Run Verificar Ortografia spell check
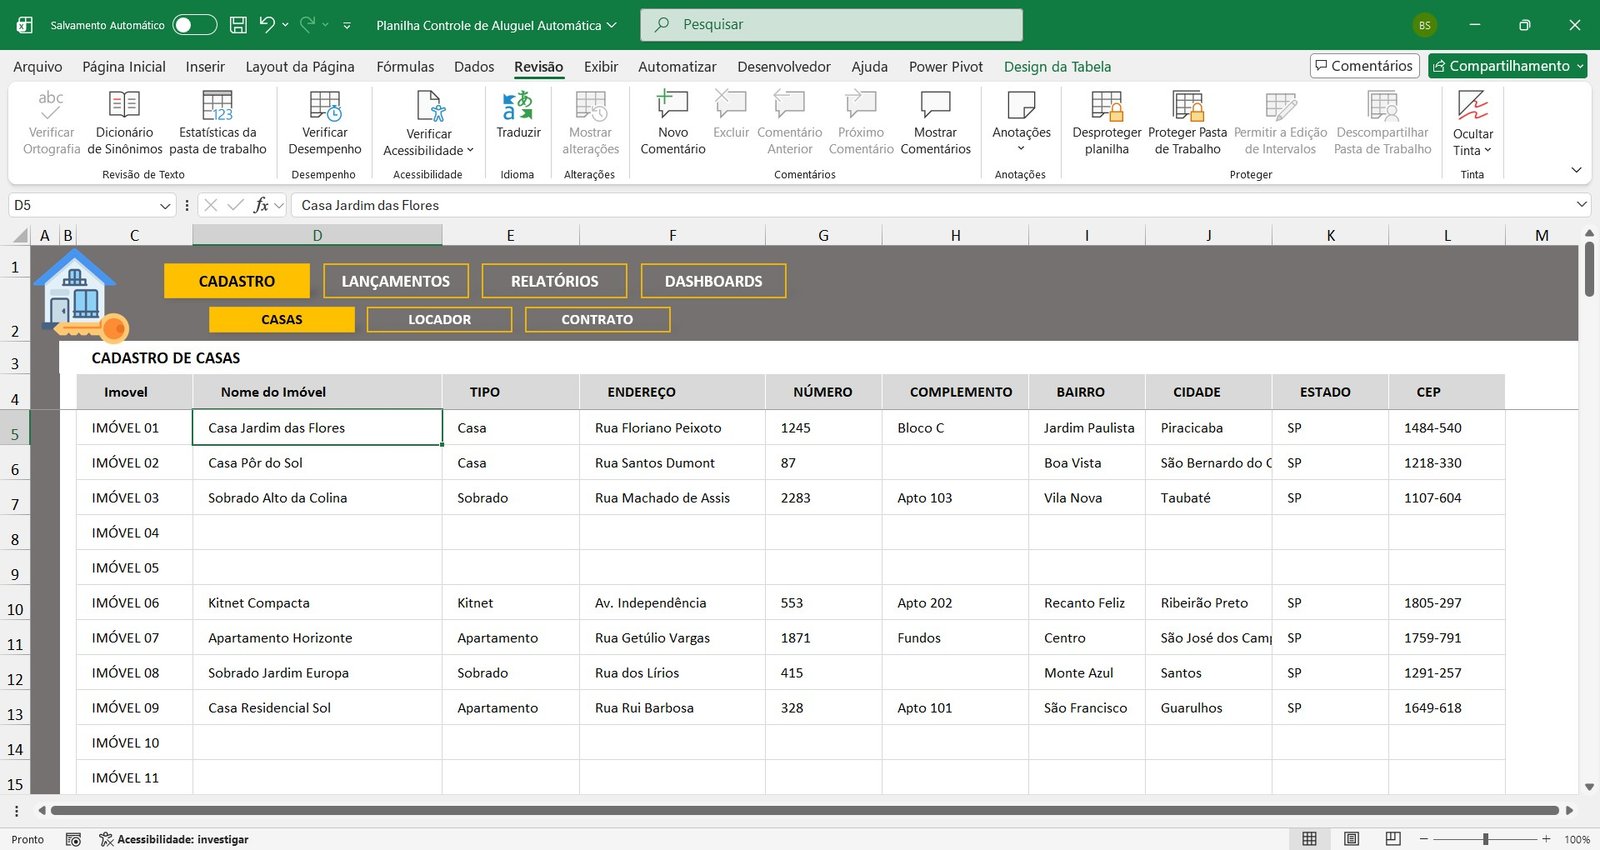1600x850 pixels. pos(51,122)
